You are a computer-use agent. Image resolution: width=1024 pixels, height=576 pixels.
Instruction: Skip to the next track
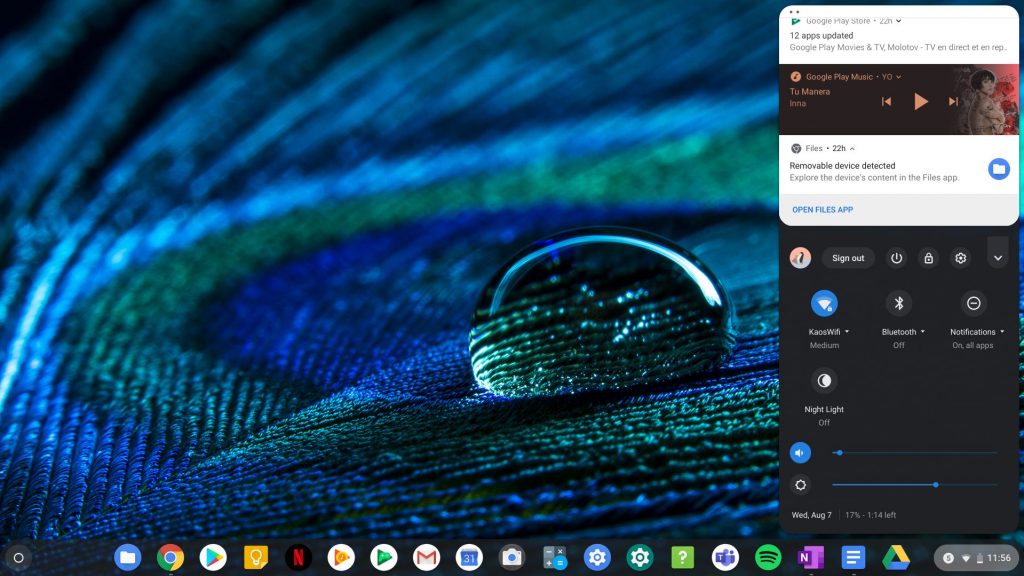coord(953,101)
